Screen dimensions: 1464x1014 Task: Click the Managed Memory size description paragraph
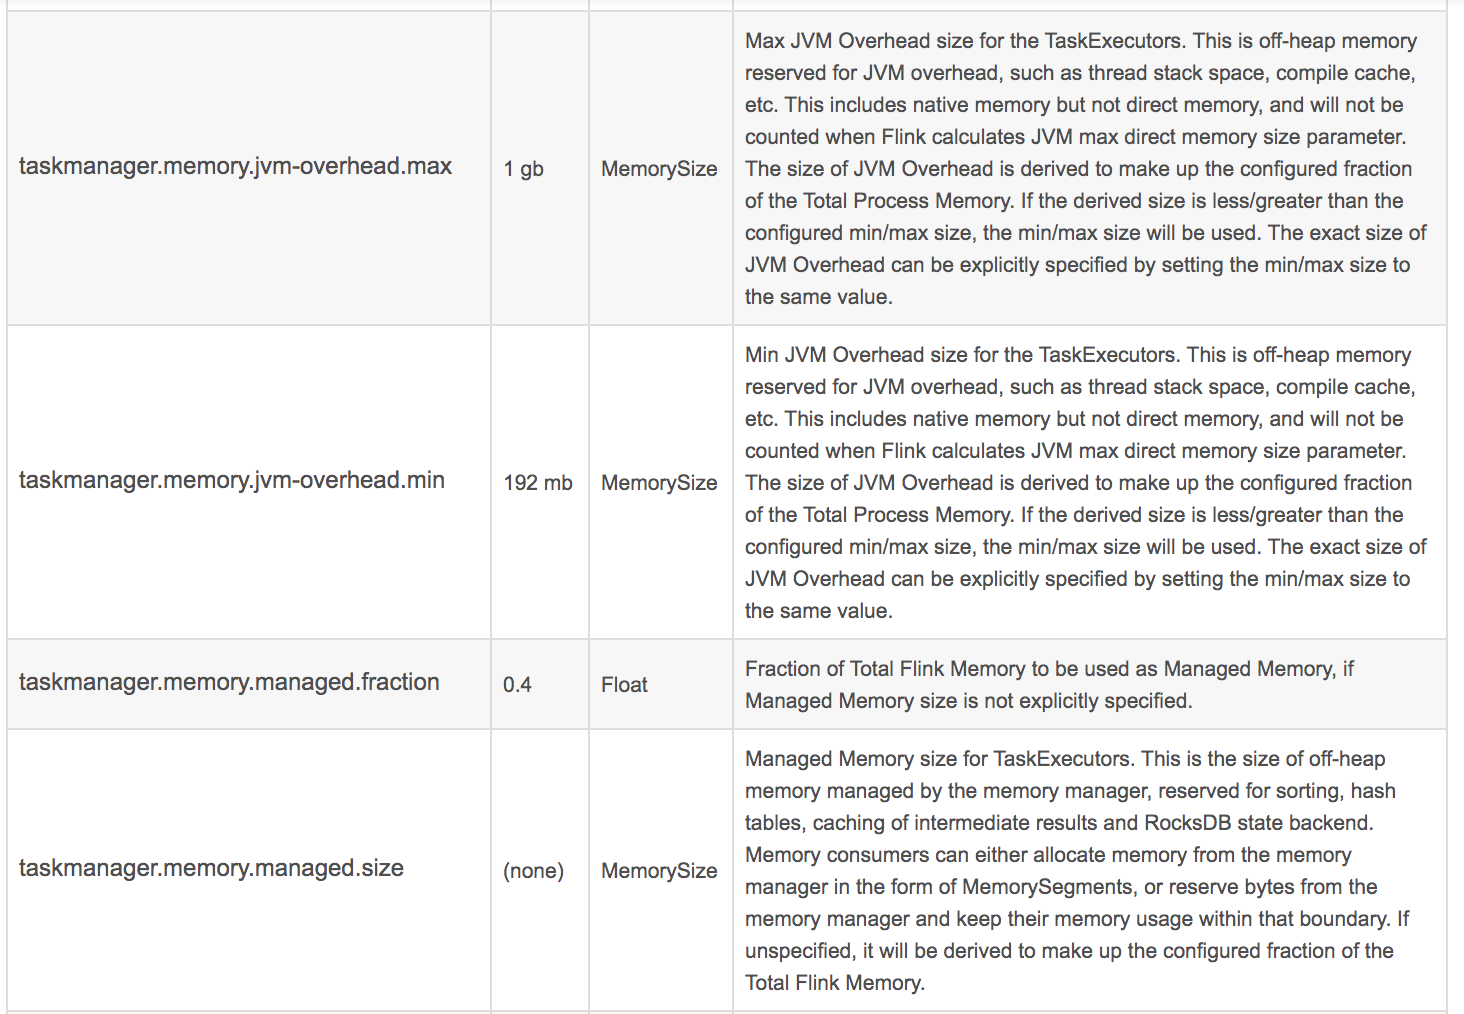point(1077,871)
